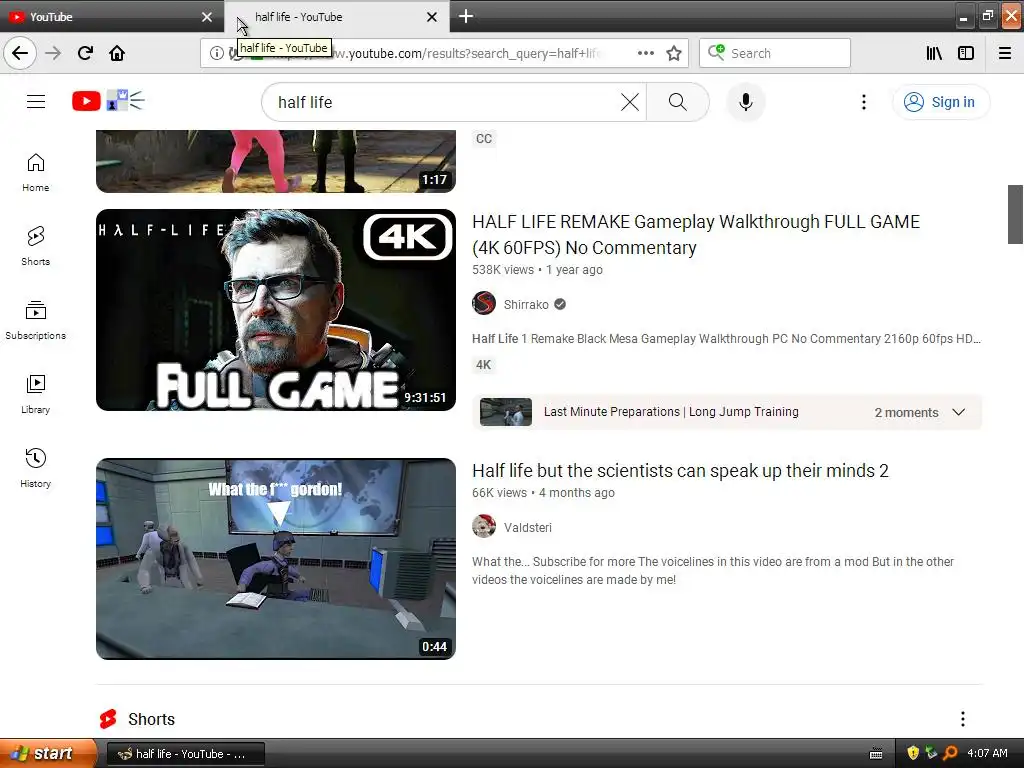
Task: Click '538K views' text
Action: coord(503,270)
